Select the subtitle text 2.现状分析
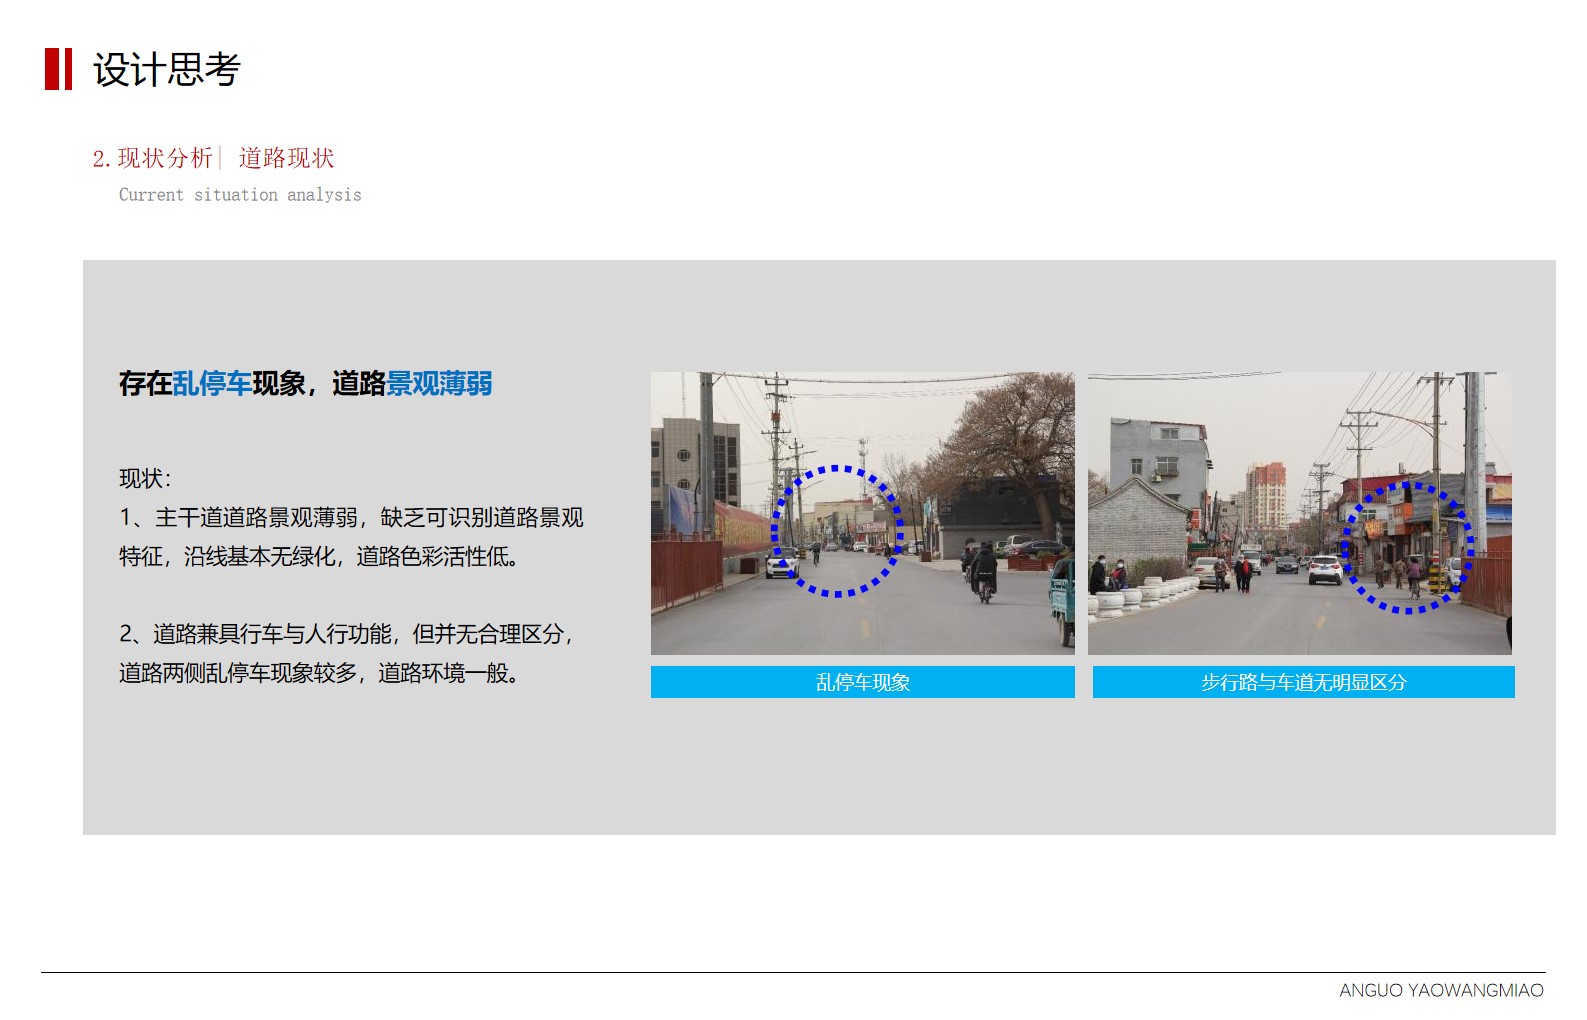The width and height of the screenshot is (1587, 1020). click(152, 158)
